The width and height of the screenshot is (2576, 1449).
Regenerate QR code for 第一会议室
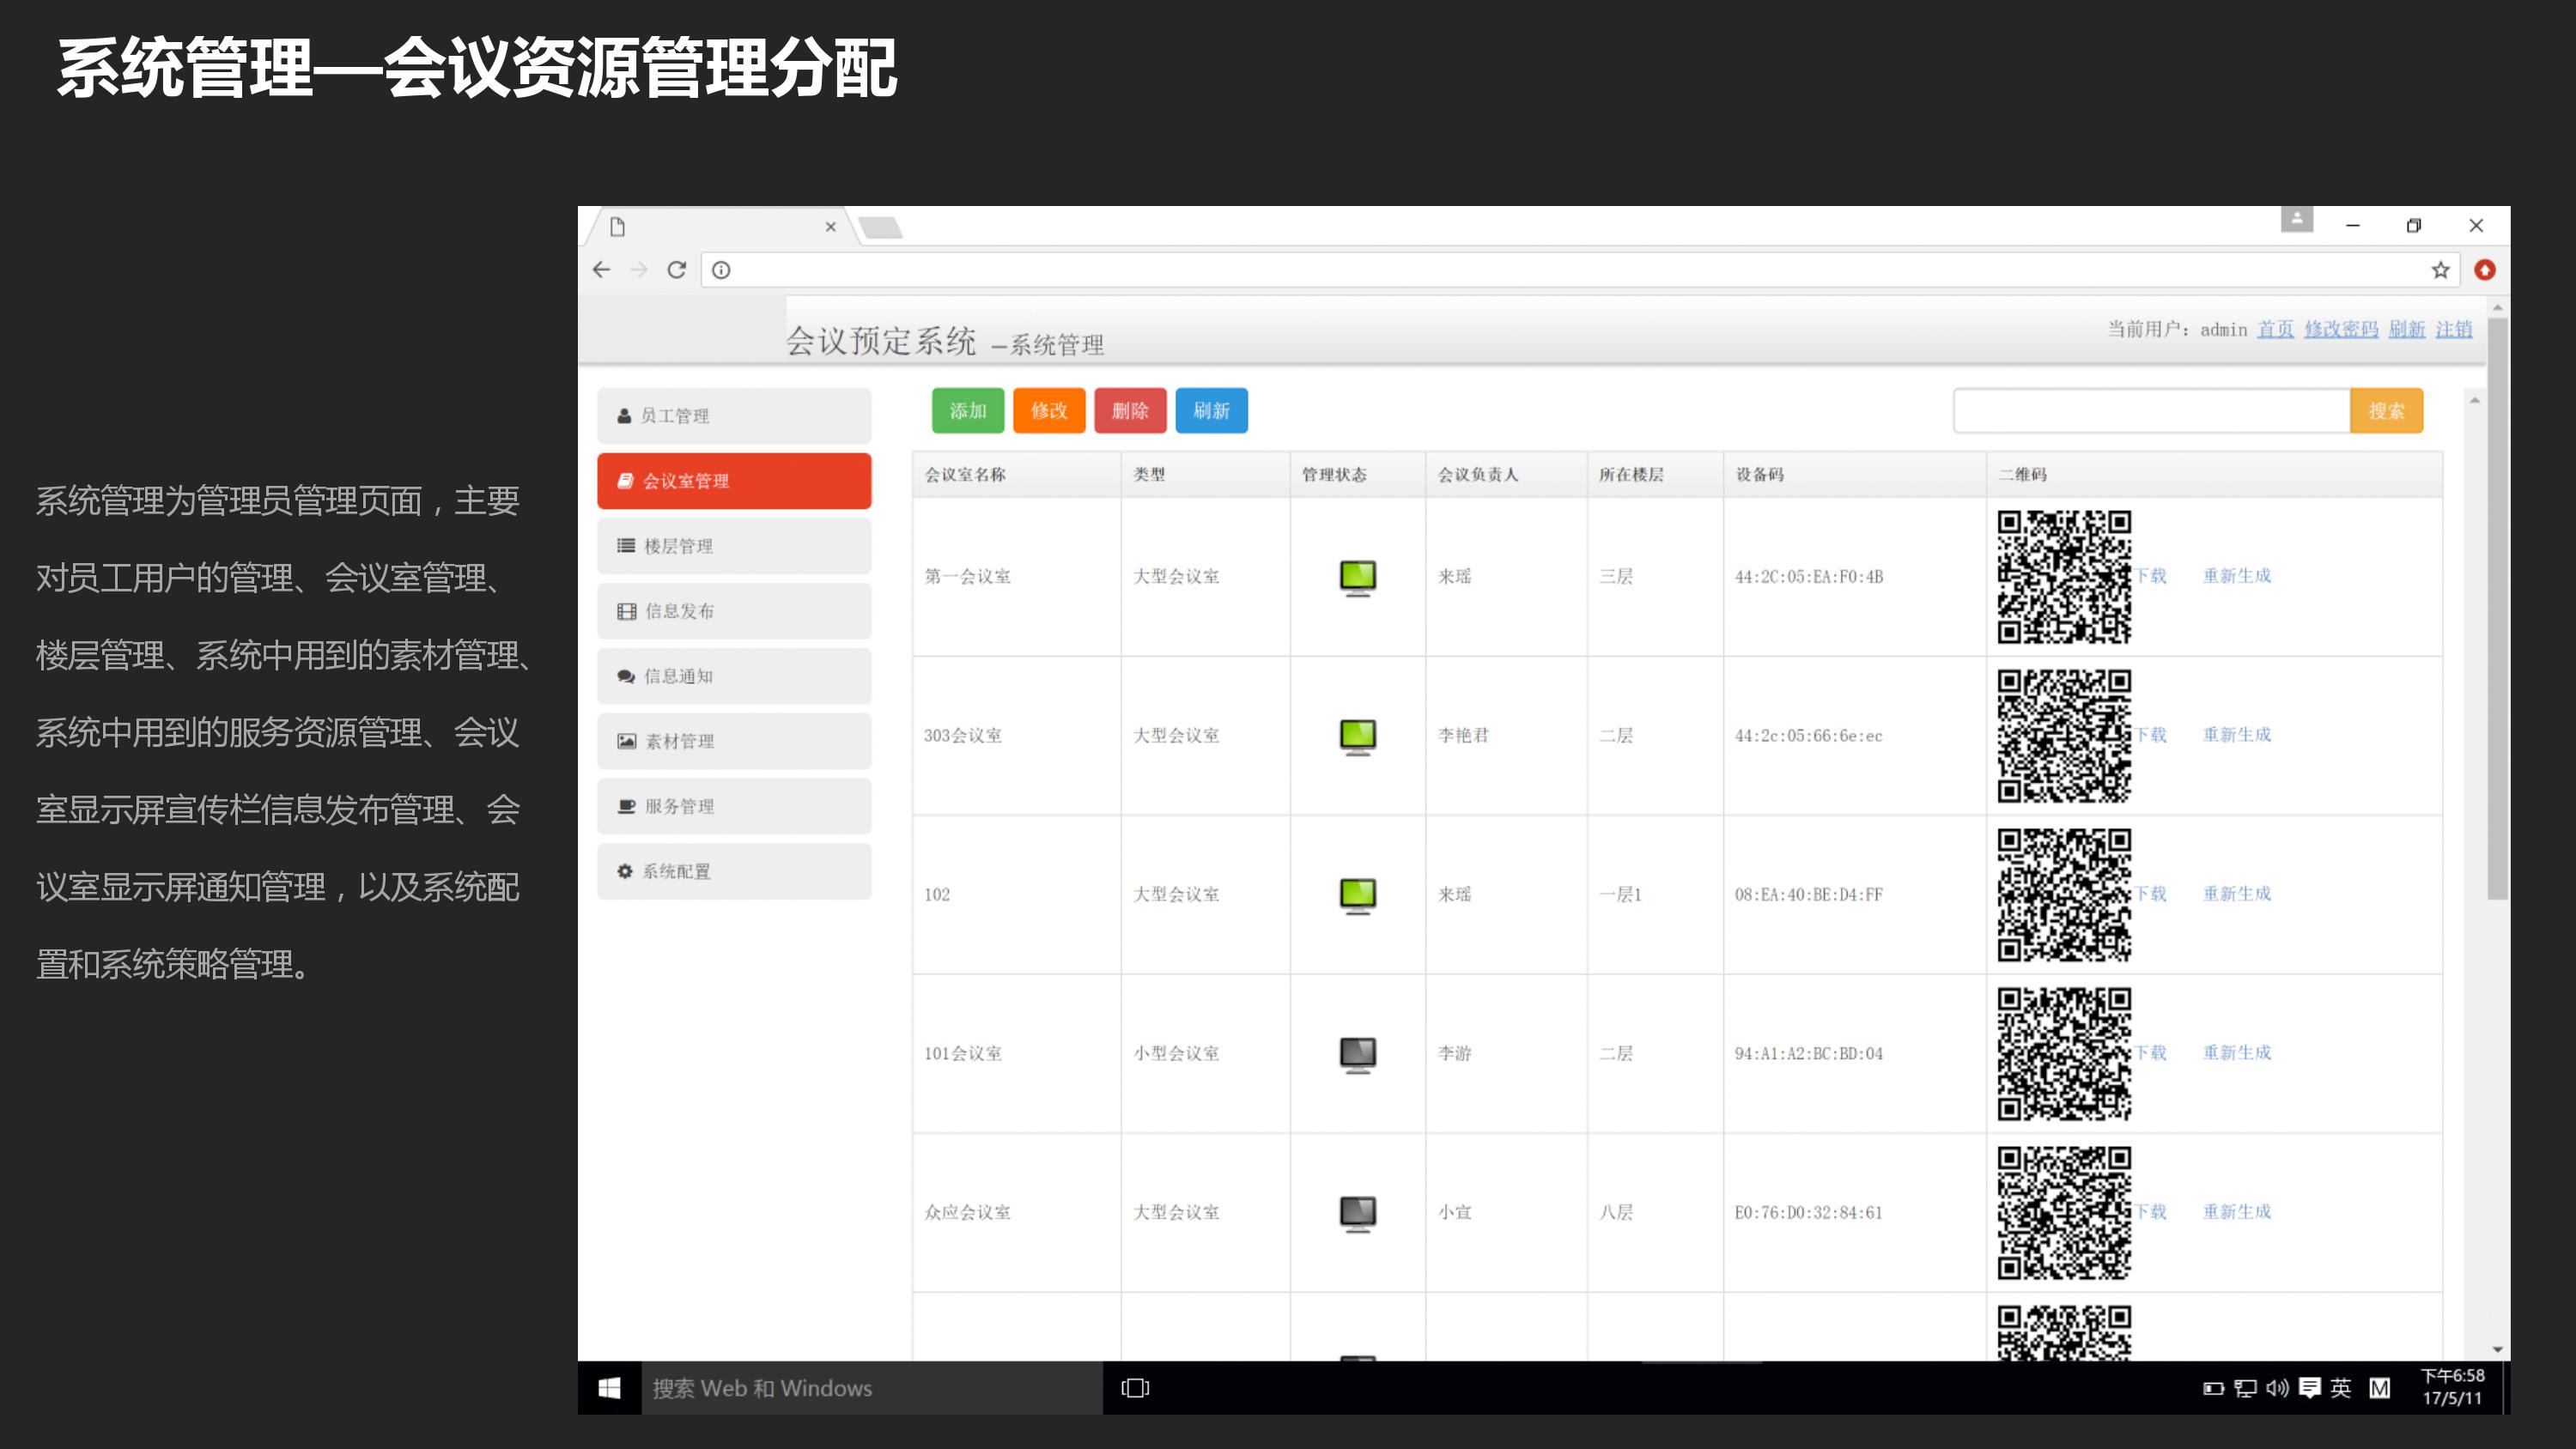(2237, 576)
